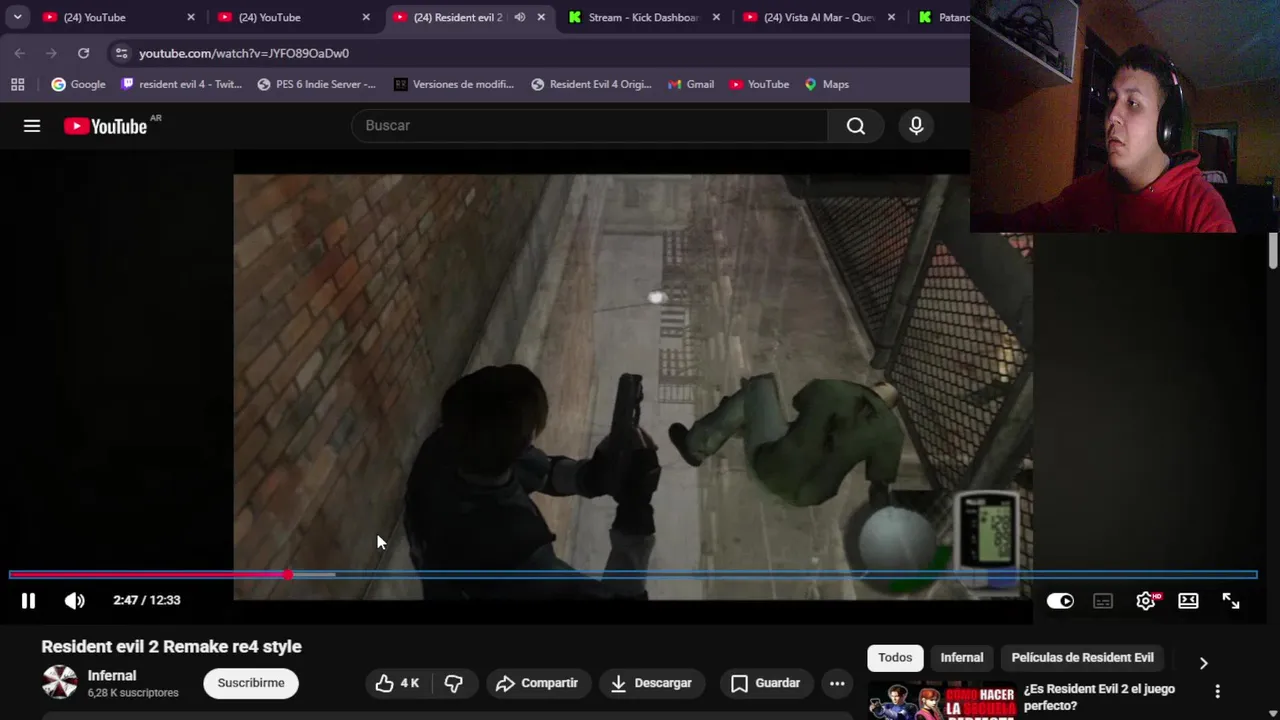Switch to Stream - Kick Dashboard tab
The image size is (1280, 720).
(x=645, y=17)
